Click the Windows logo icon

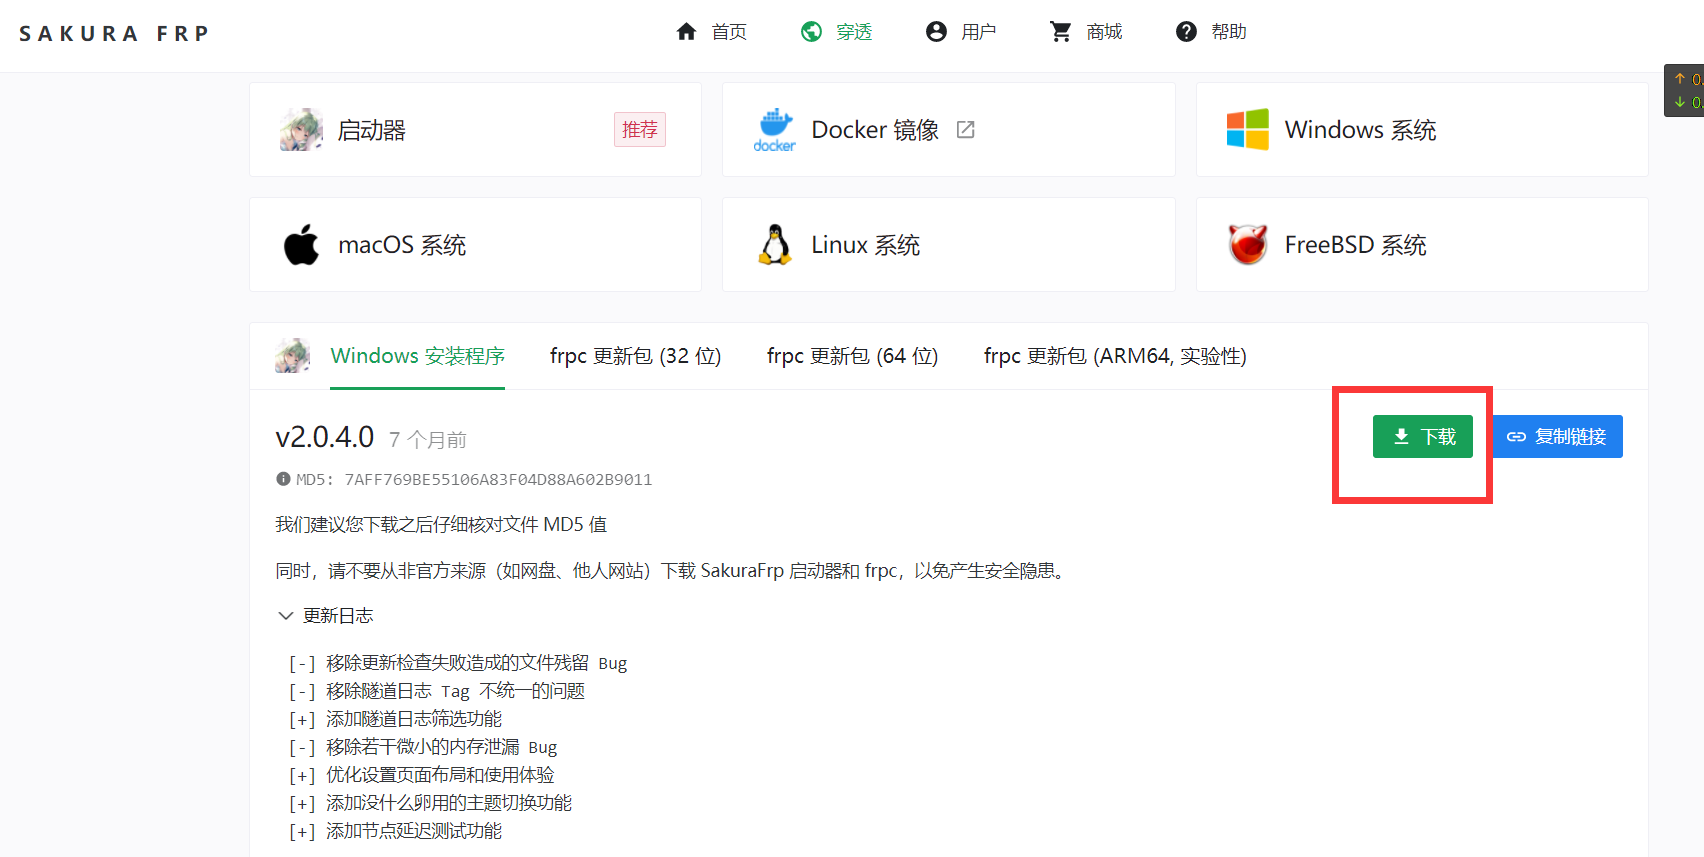coord(1248,130)
